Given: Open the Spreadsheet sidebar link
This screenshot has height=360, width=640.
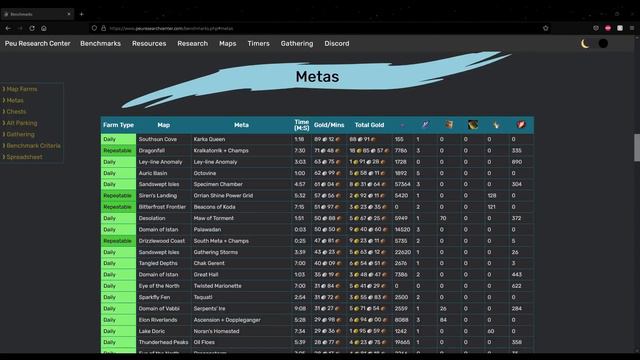Looking at the screenshot, I should pos(24,157).
